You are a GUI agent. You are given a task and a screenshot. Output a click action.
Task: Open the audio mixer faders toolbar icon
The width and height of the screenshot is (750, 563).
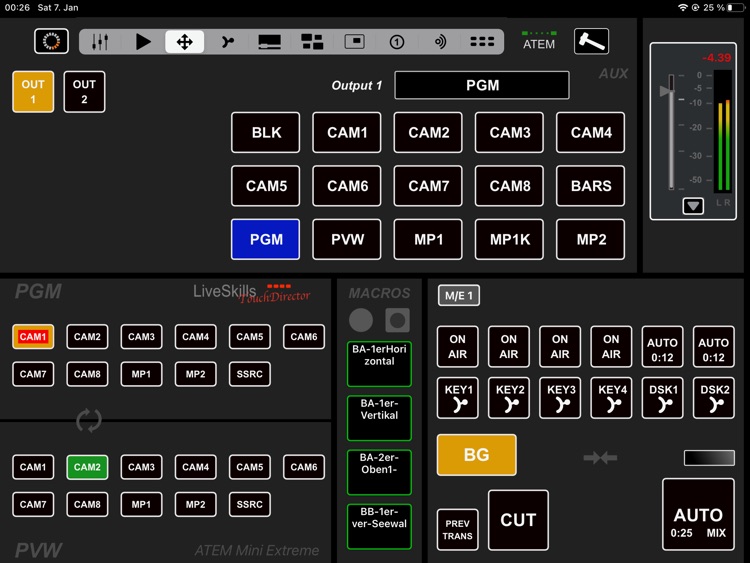(100, 42)
